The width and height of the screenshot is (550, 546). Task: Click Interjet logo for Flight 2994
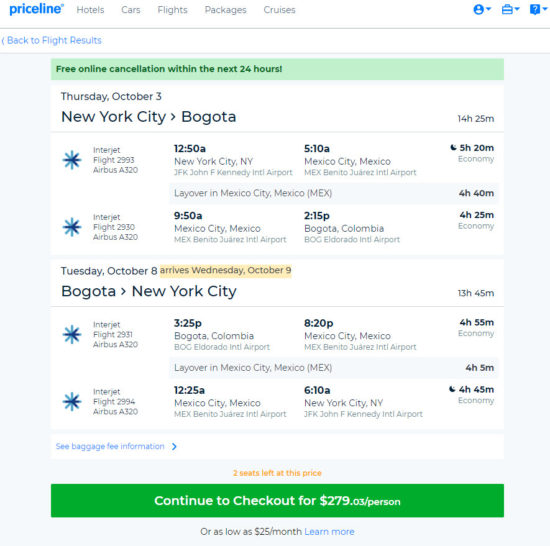tap(72, 401)
